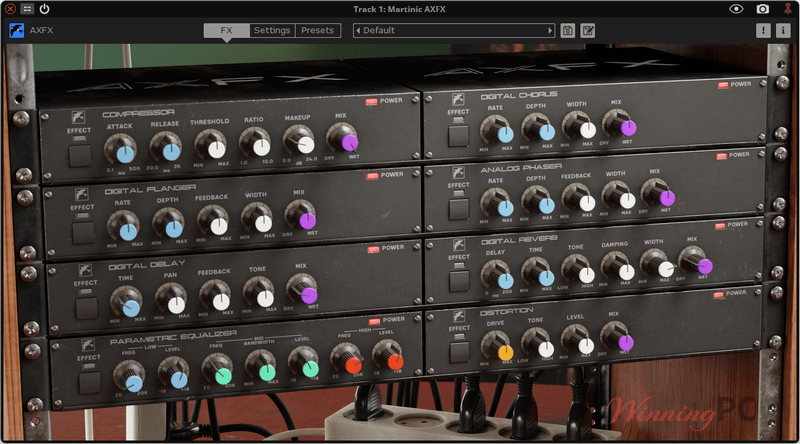Take a snapshot with the camera icon

pos(762,9)
